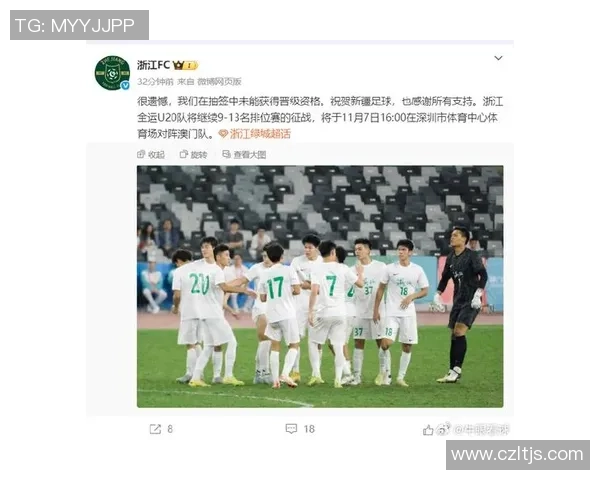This screenshot has width=600, height=480.
Task: Open the 浙江绿城超话 topic link
Action: [254, 134]
